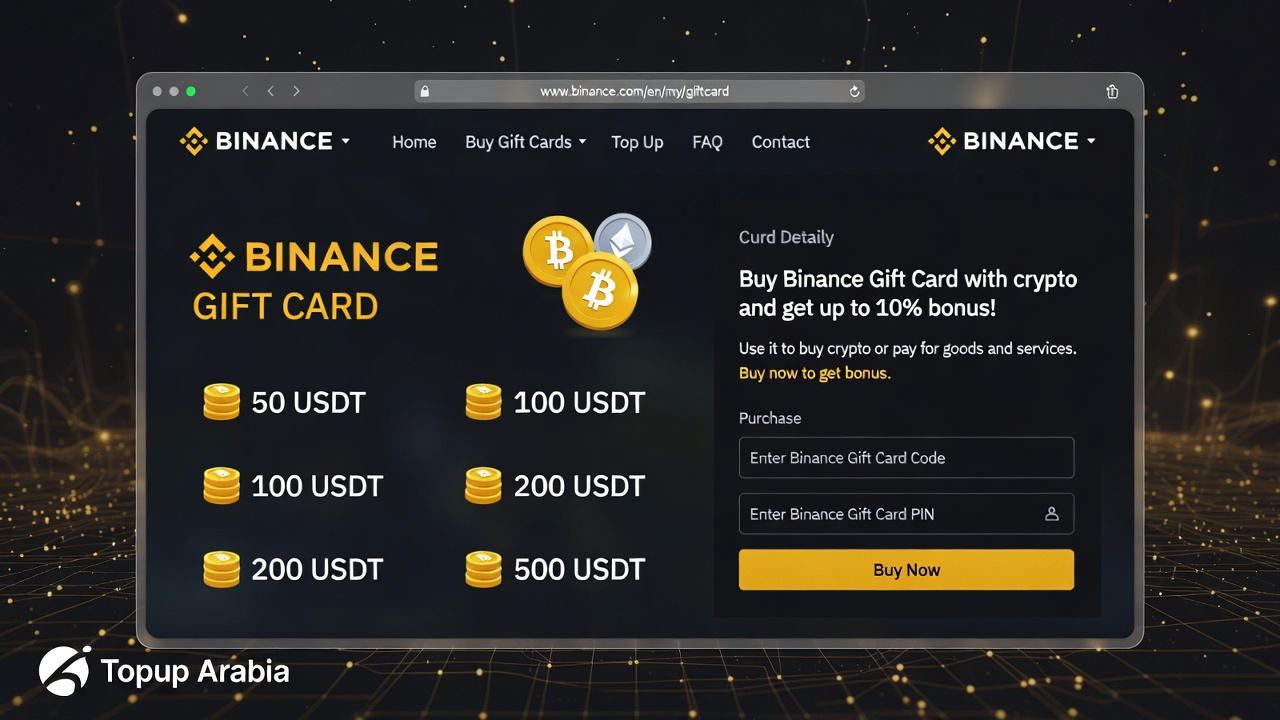This screenshot has width=1280, height=720.
Task: Click the Bitcoin coin graphic
Action: coord(558,249)
